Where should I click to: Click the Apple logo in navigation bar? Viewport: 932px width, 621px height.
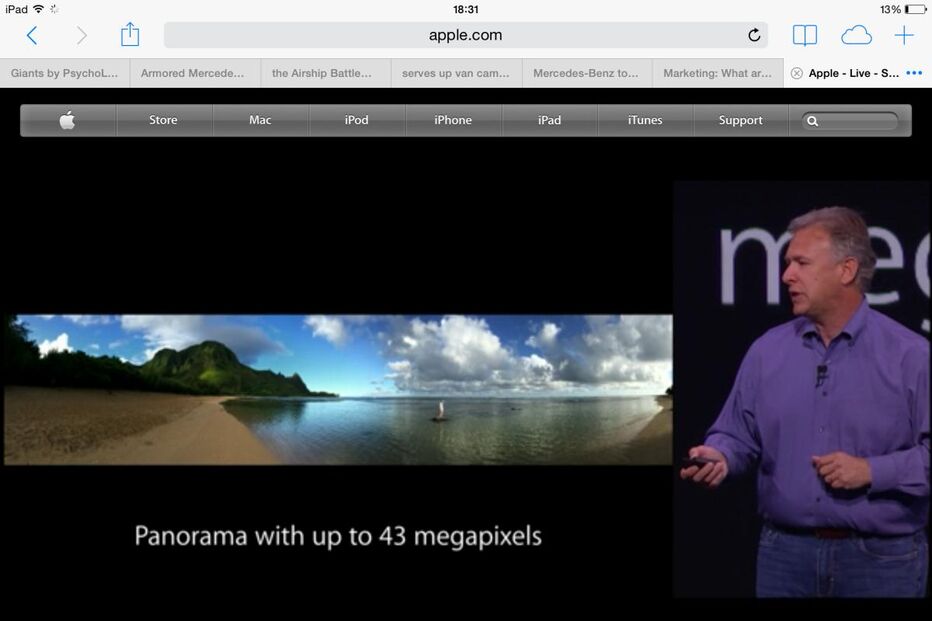67,120
